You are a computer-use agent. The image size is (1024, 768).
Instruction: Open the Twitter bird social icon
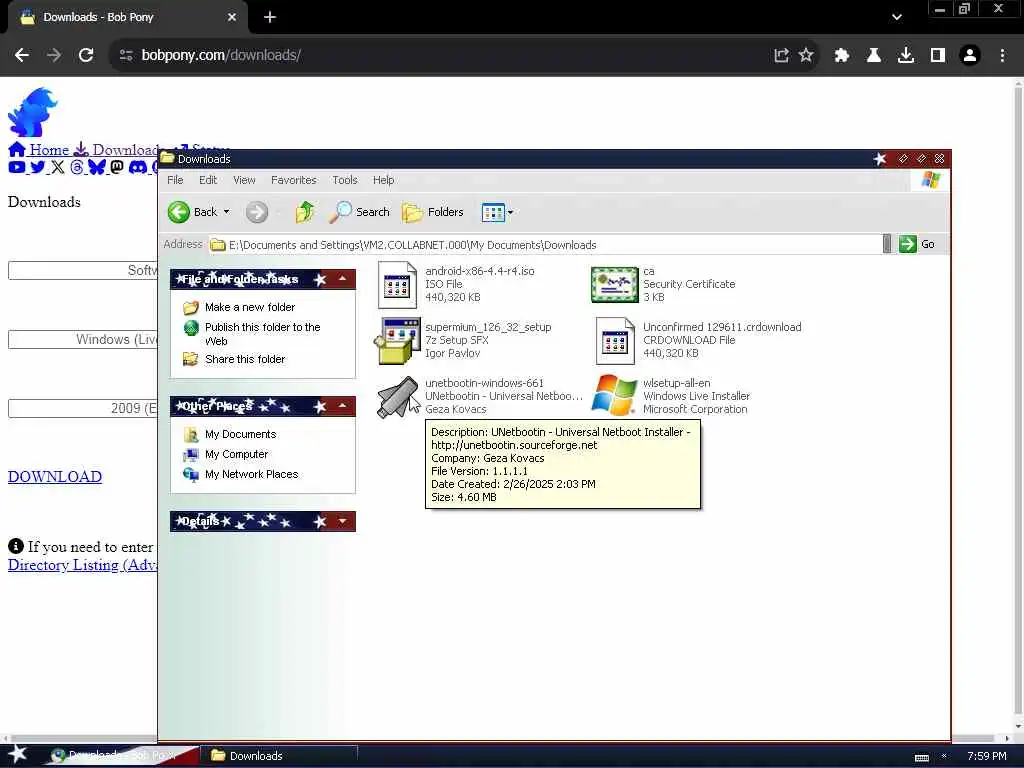tap(37, 167)
